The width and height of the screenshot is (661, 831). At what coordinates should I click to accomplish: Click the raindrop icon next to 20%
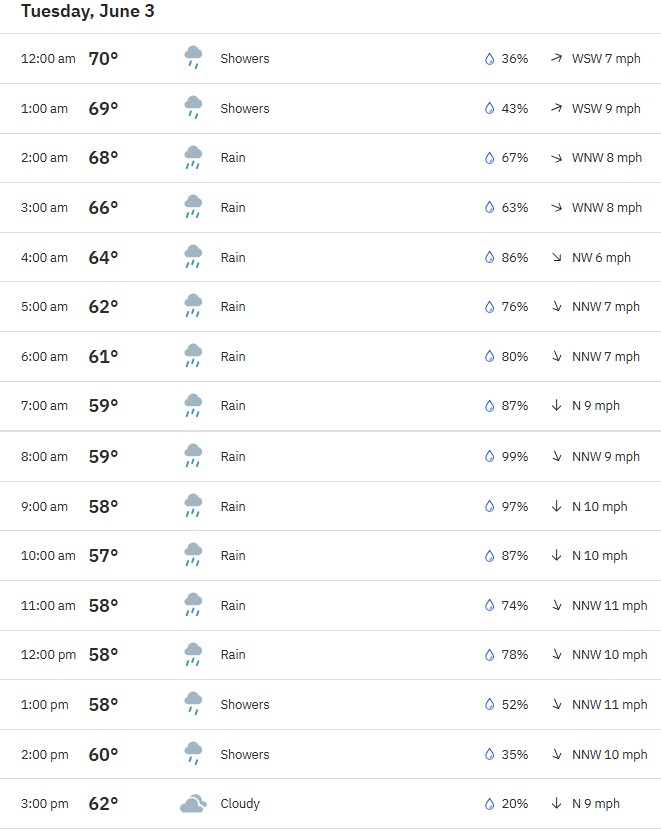pos(489,804)
